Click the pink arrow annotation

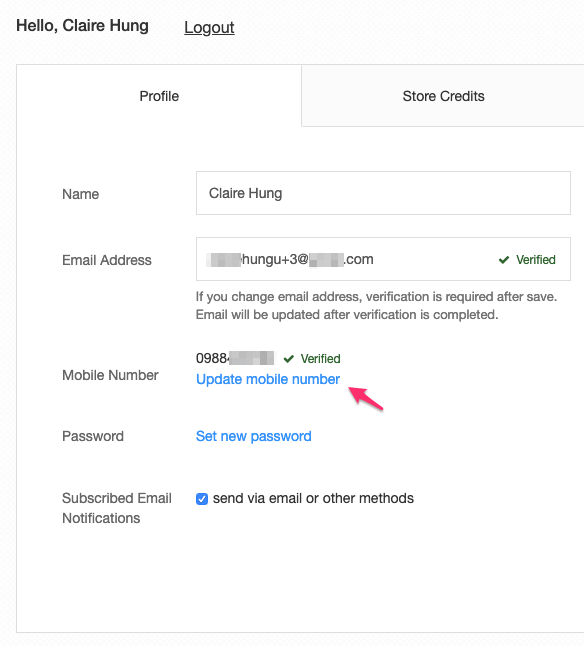pos(366,398)
